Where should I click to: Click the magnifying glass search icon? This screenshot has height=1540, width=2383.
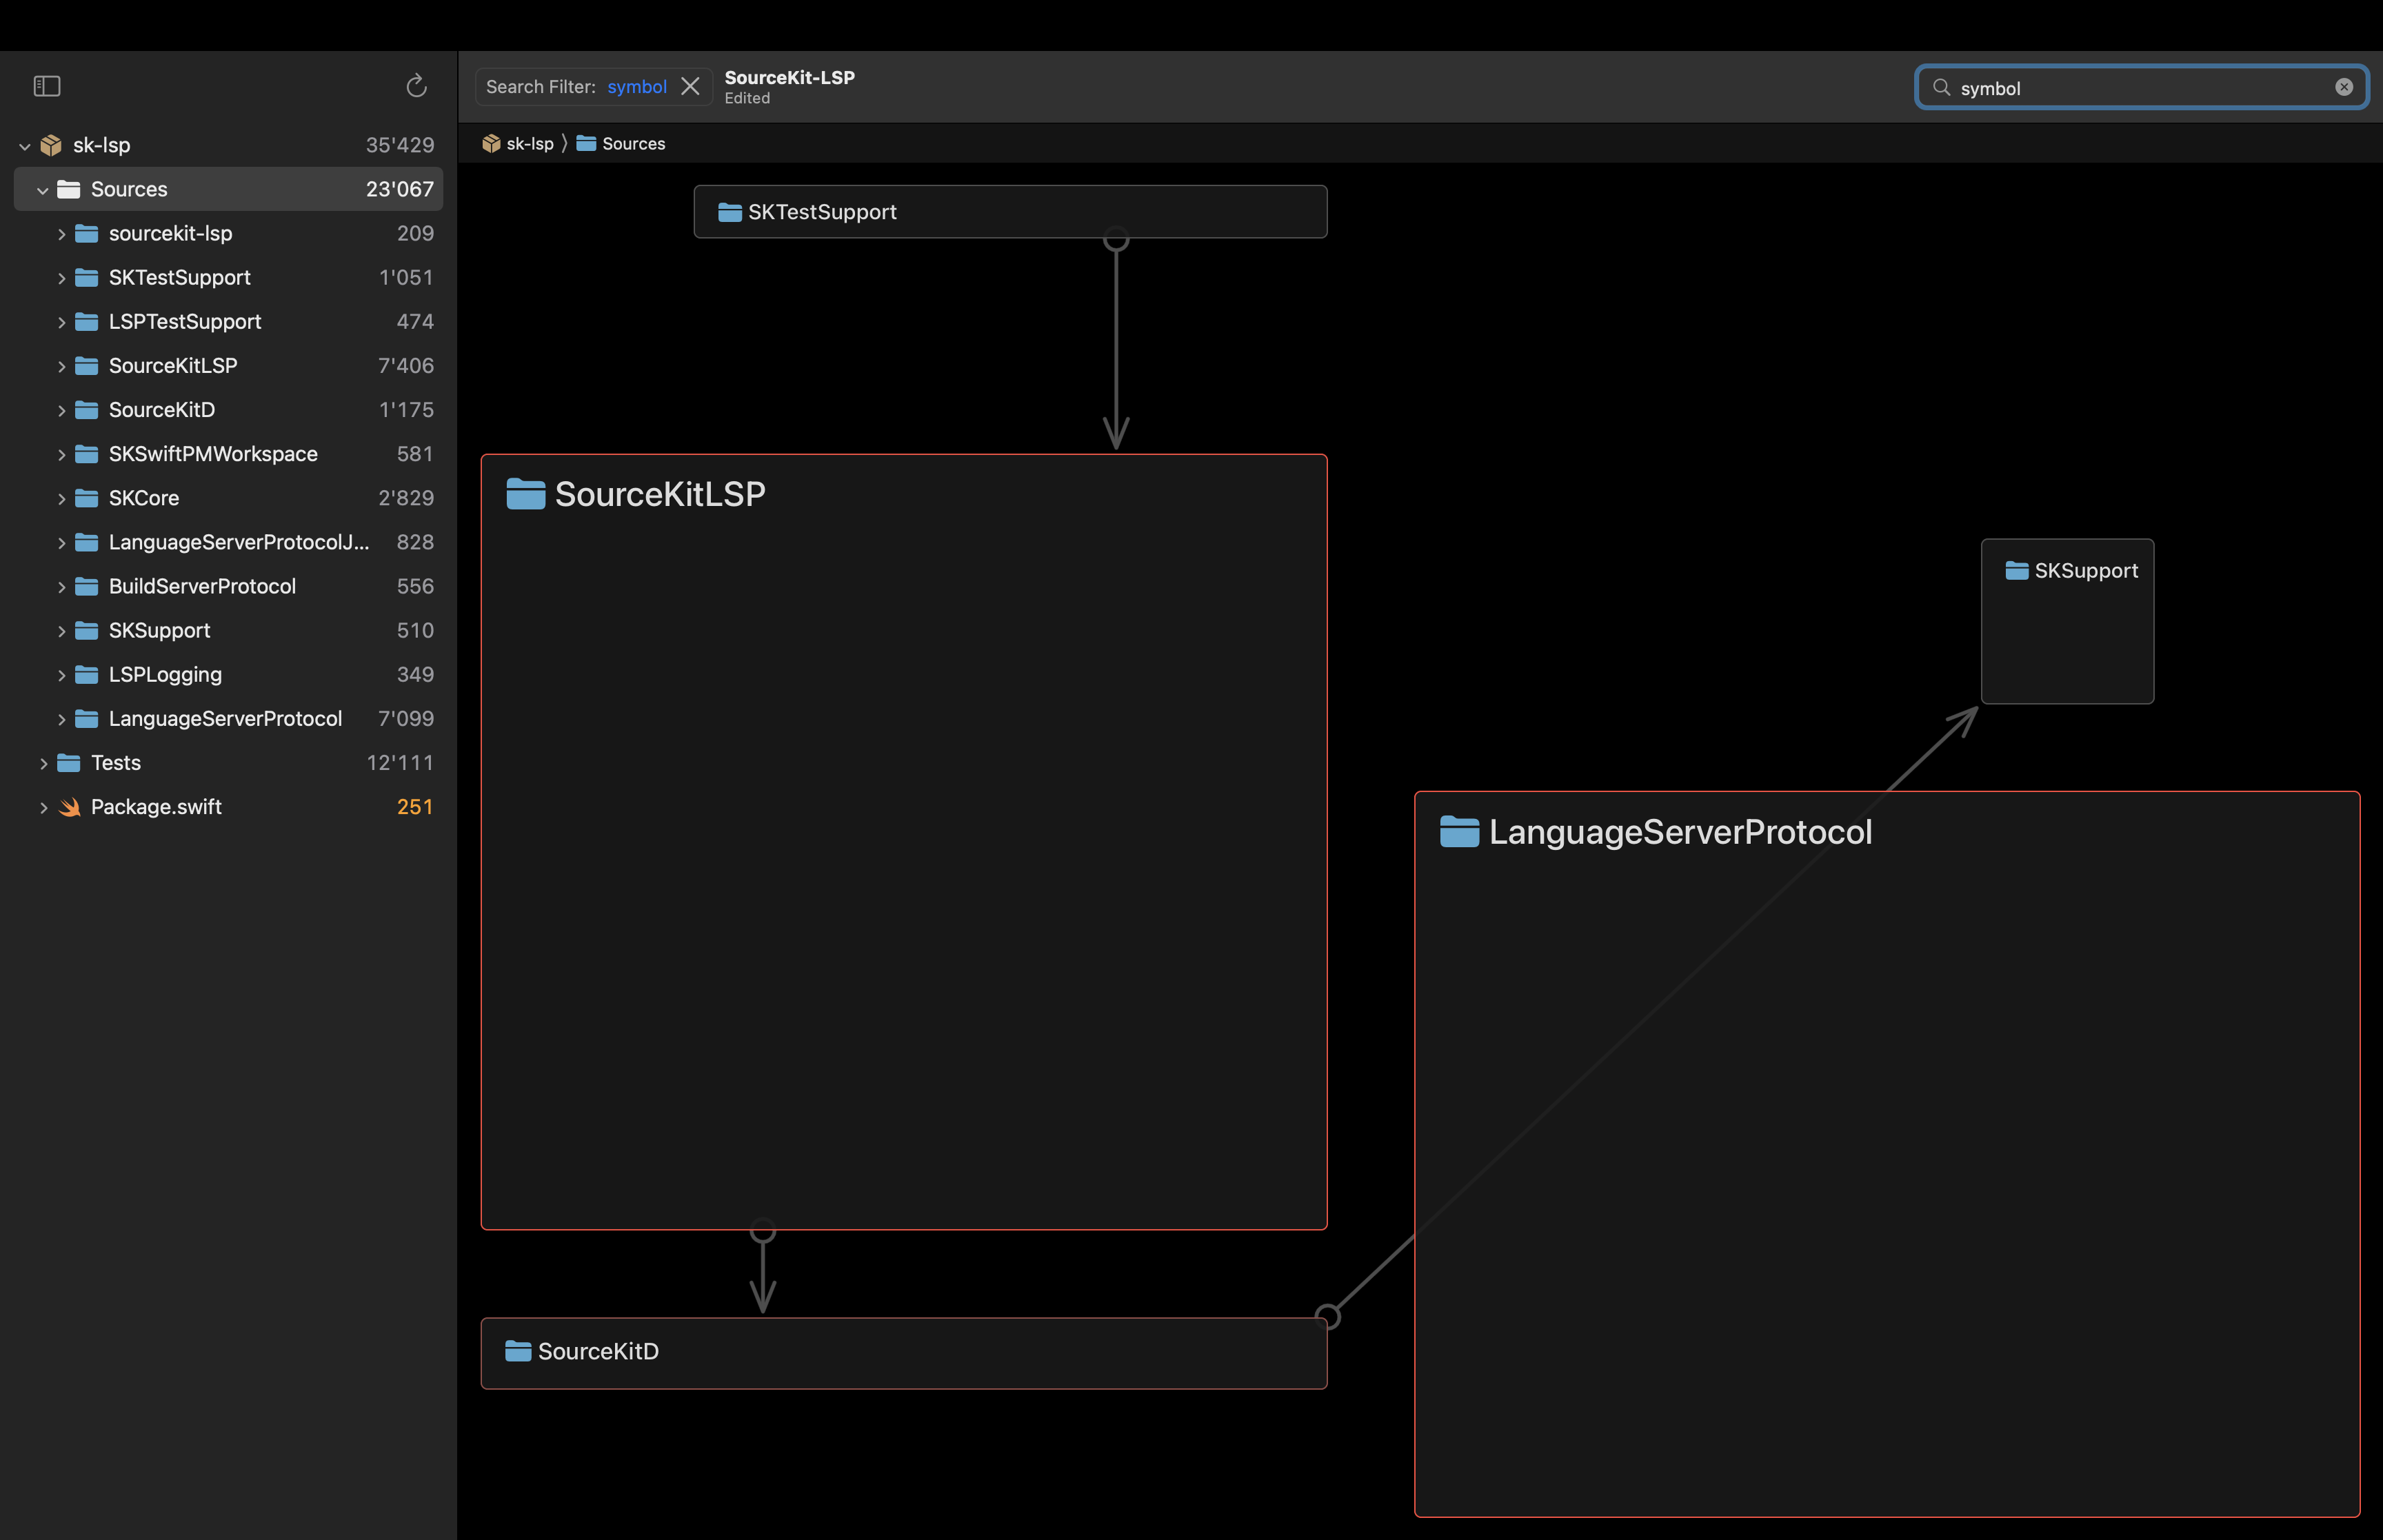(x=1941, y=87)
